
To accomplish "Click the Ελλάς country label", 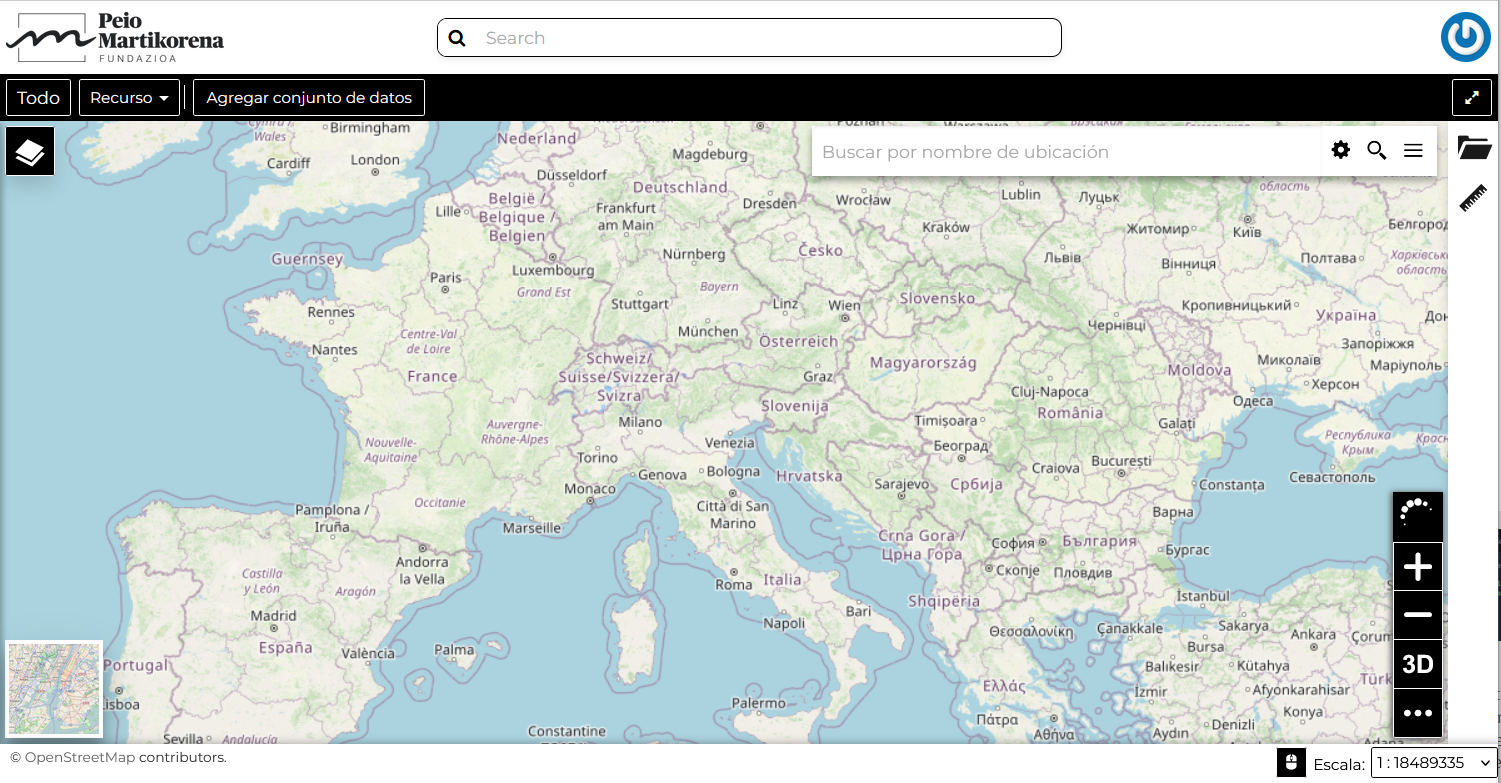I will click(x=1004, y=686).
